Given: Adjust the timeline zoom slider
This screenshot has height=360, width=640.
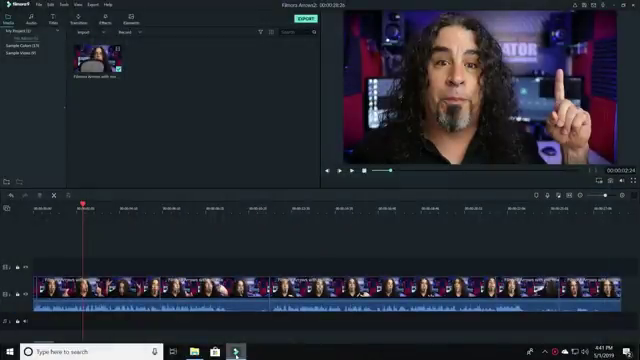Looking at the screenshot, I should [x=605, y=196].
